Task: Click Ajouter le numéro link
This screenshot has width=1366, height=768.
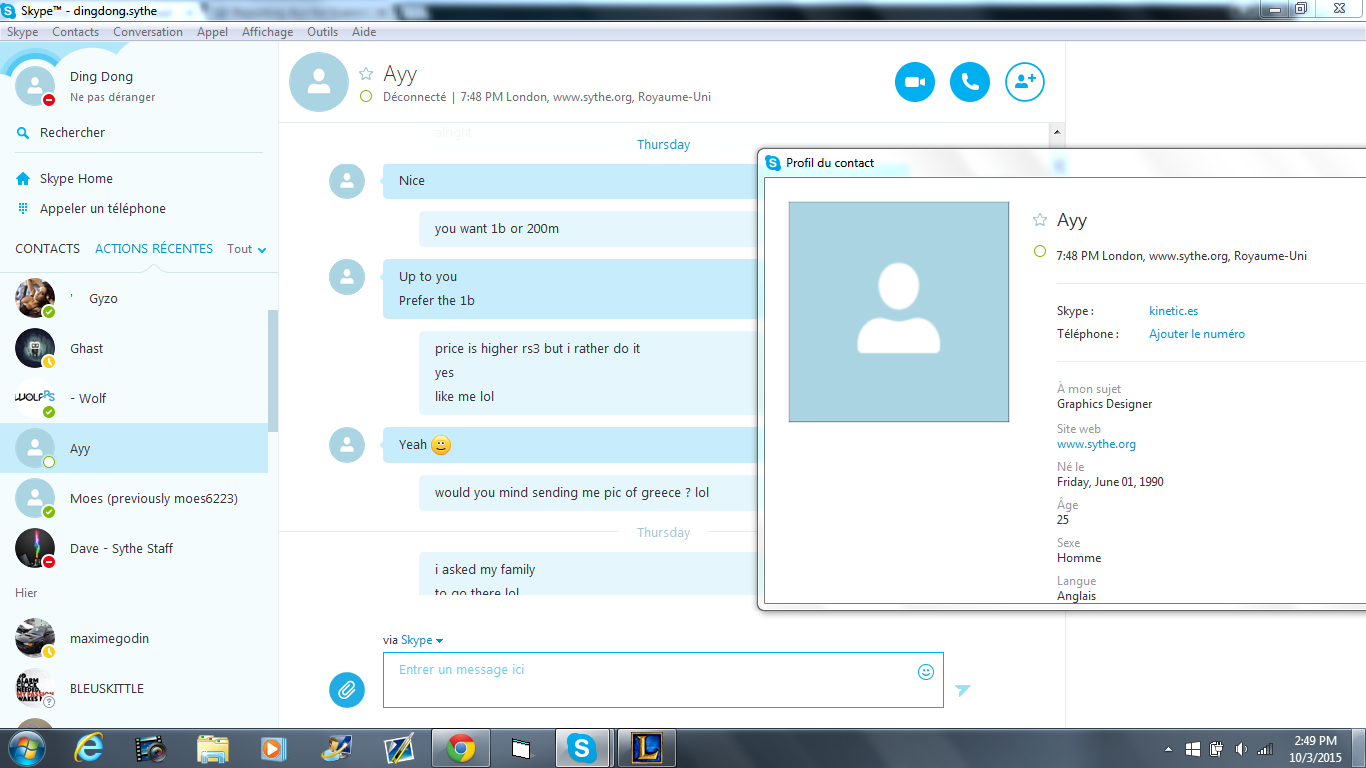Action: point(1197,334)
